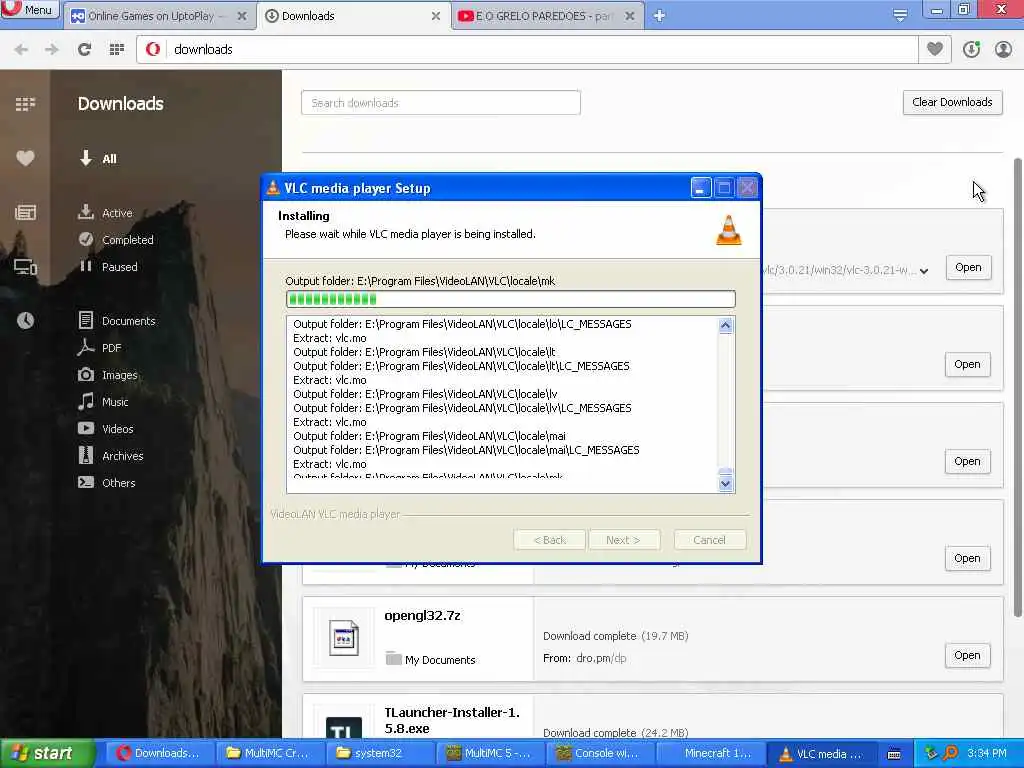
Task: Filter downloads by Documents
Action: pos(117,321)
